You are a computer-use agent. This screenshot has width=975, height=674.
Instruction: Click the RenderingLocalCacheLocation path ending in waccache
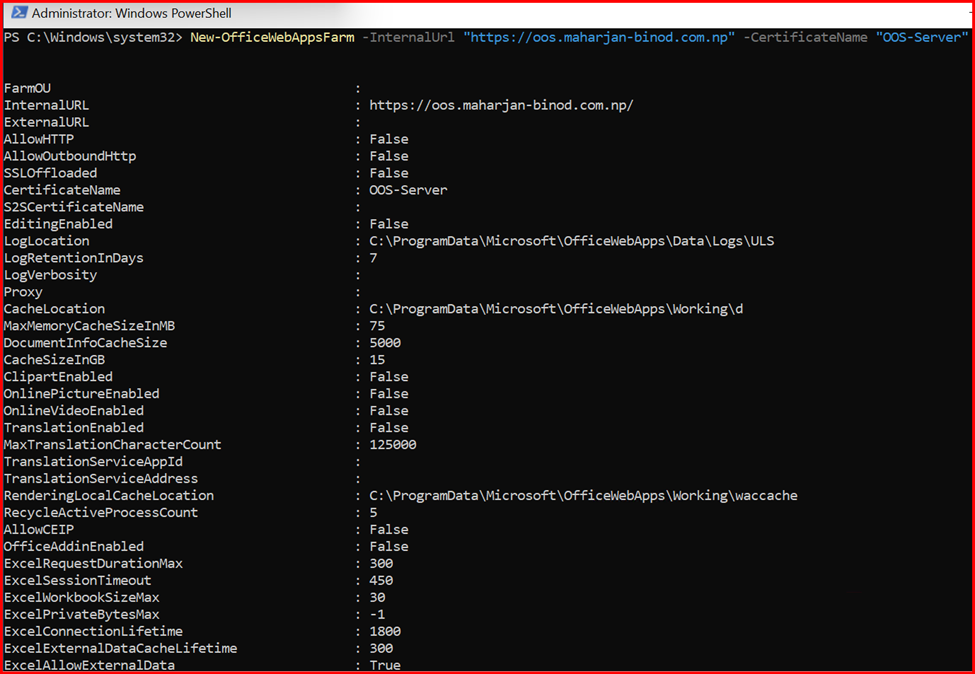[x=583, y=496]
